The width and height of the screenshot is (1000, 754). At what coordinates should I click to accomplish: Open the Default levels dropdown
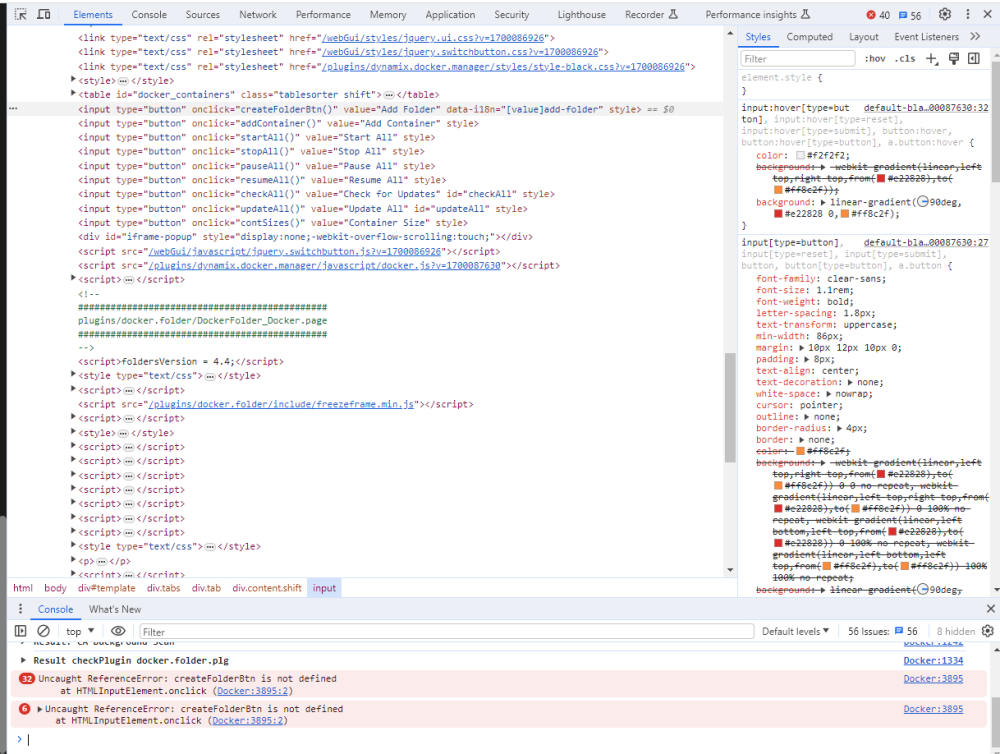(x=795, y=632)
